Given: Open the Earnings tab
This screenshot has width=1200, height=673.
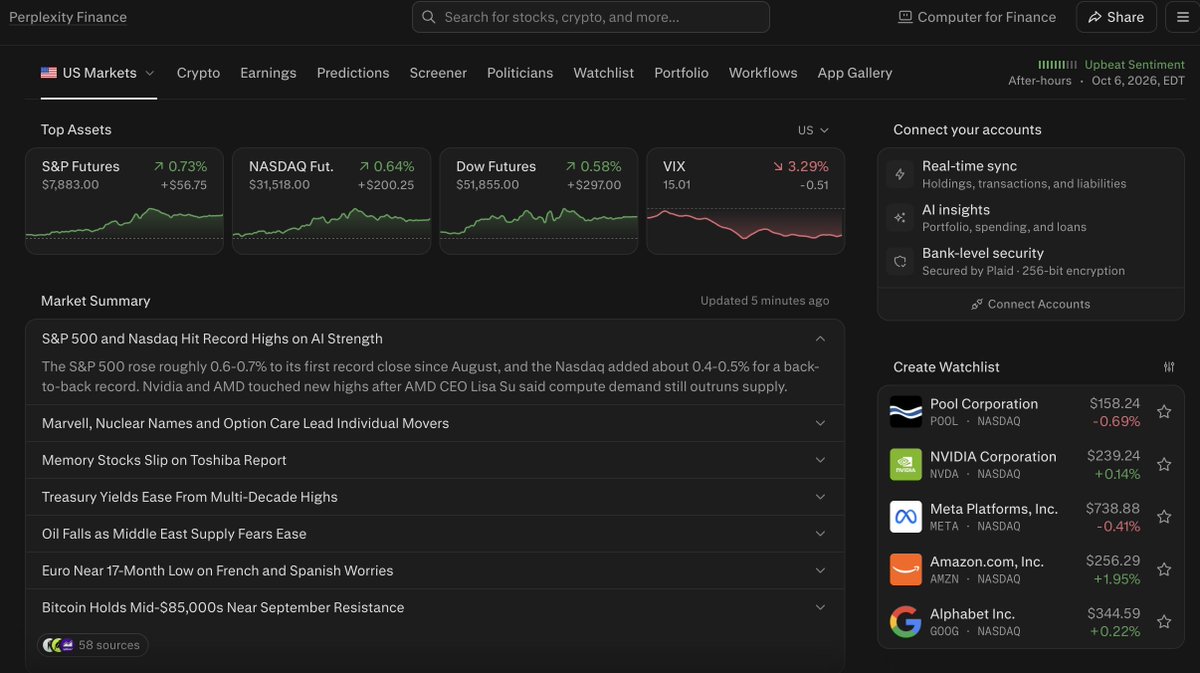Looking at the screenshot, I should [x=268, y=73].
